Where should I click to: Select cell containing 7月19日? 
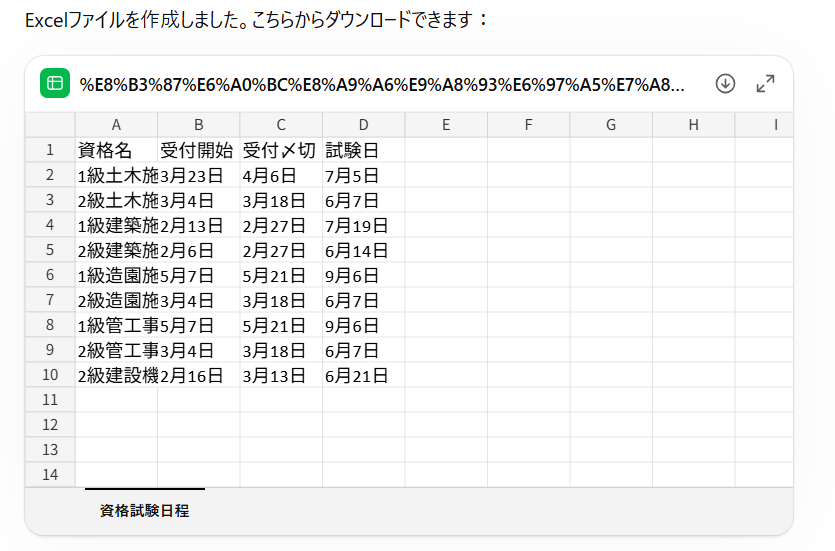tap(363, 225)
